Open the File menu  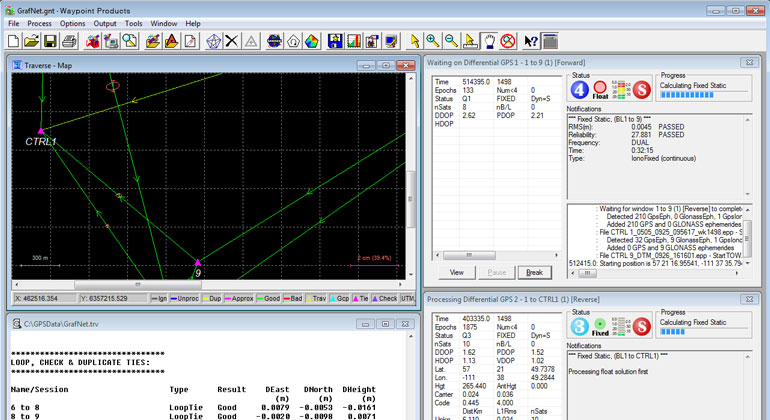pyautogui.click(x=14, y=24)
